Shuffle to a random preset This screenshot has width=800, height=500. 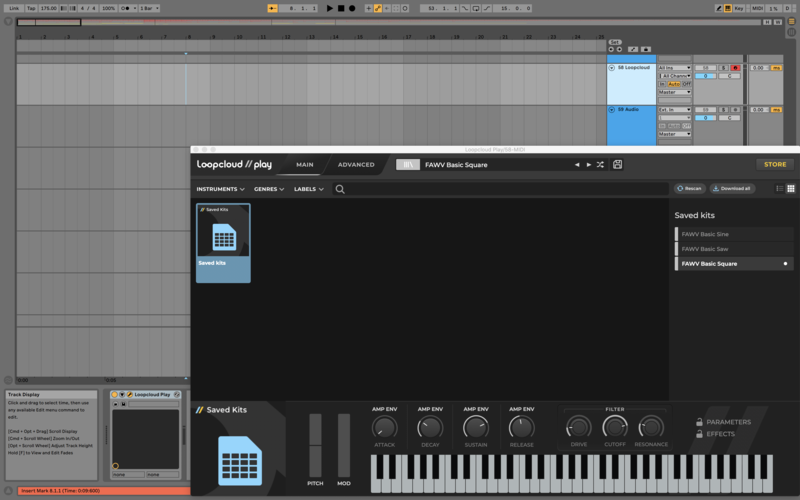point(600,165)
